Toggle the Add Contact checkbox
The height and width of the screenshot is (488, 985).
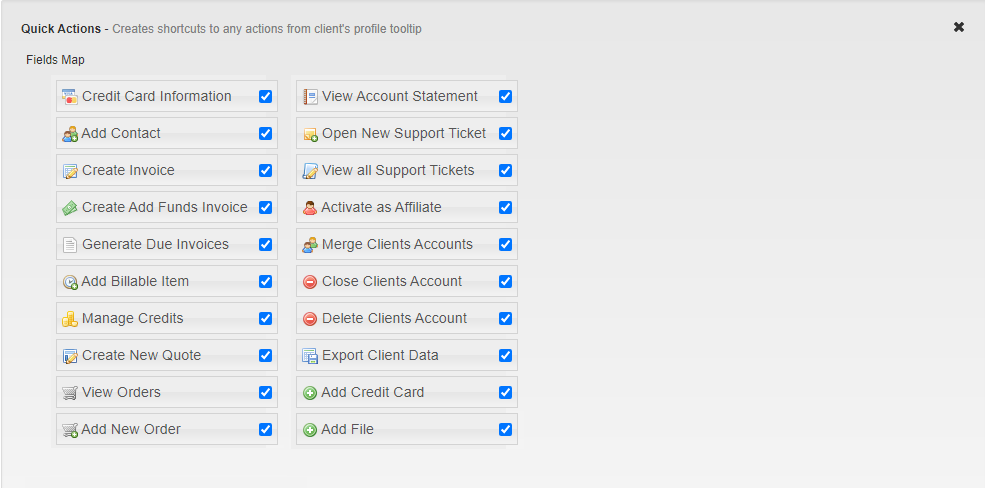coord(266,133)
